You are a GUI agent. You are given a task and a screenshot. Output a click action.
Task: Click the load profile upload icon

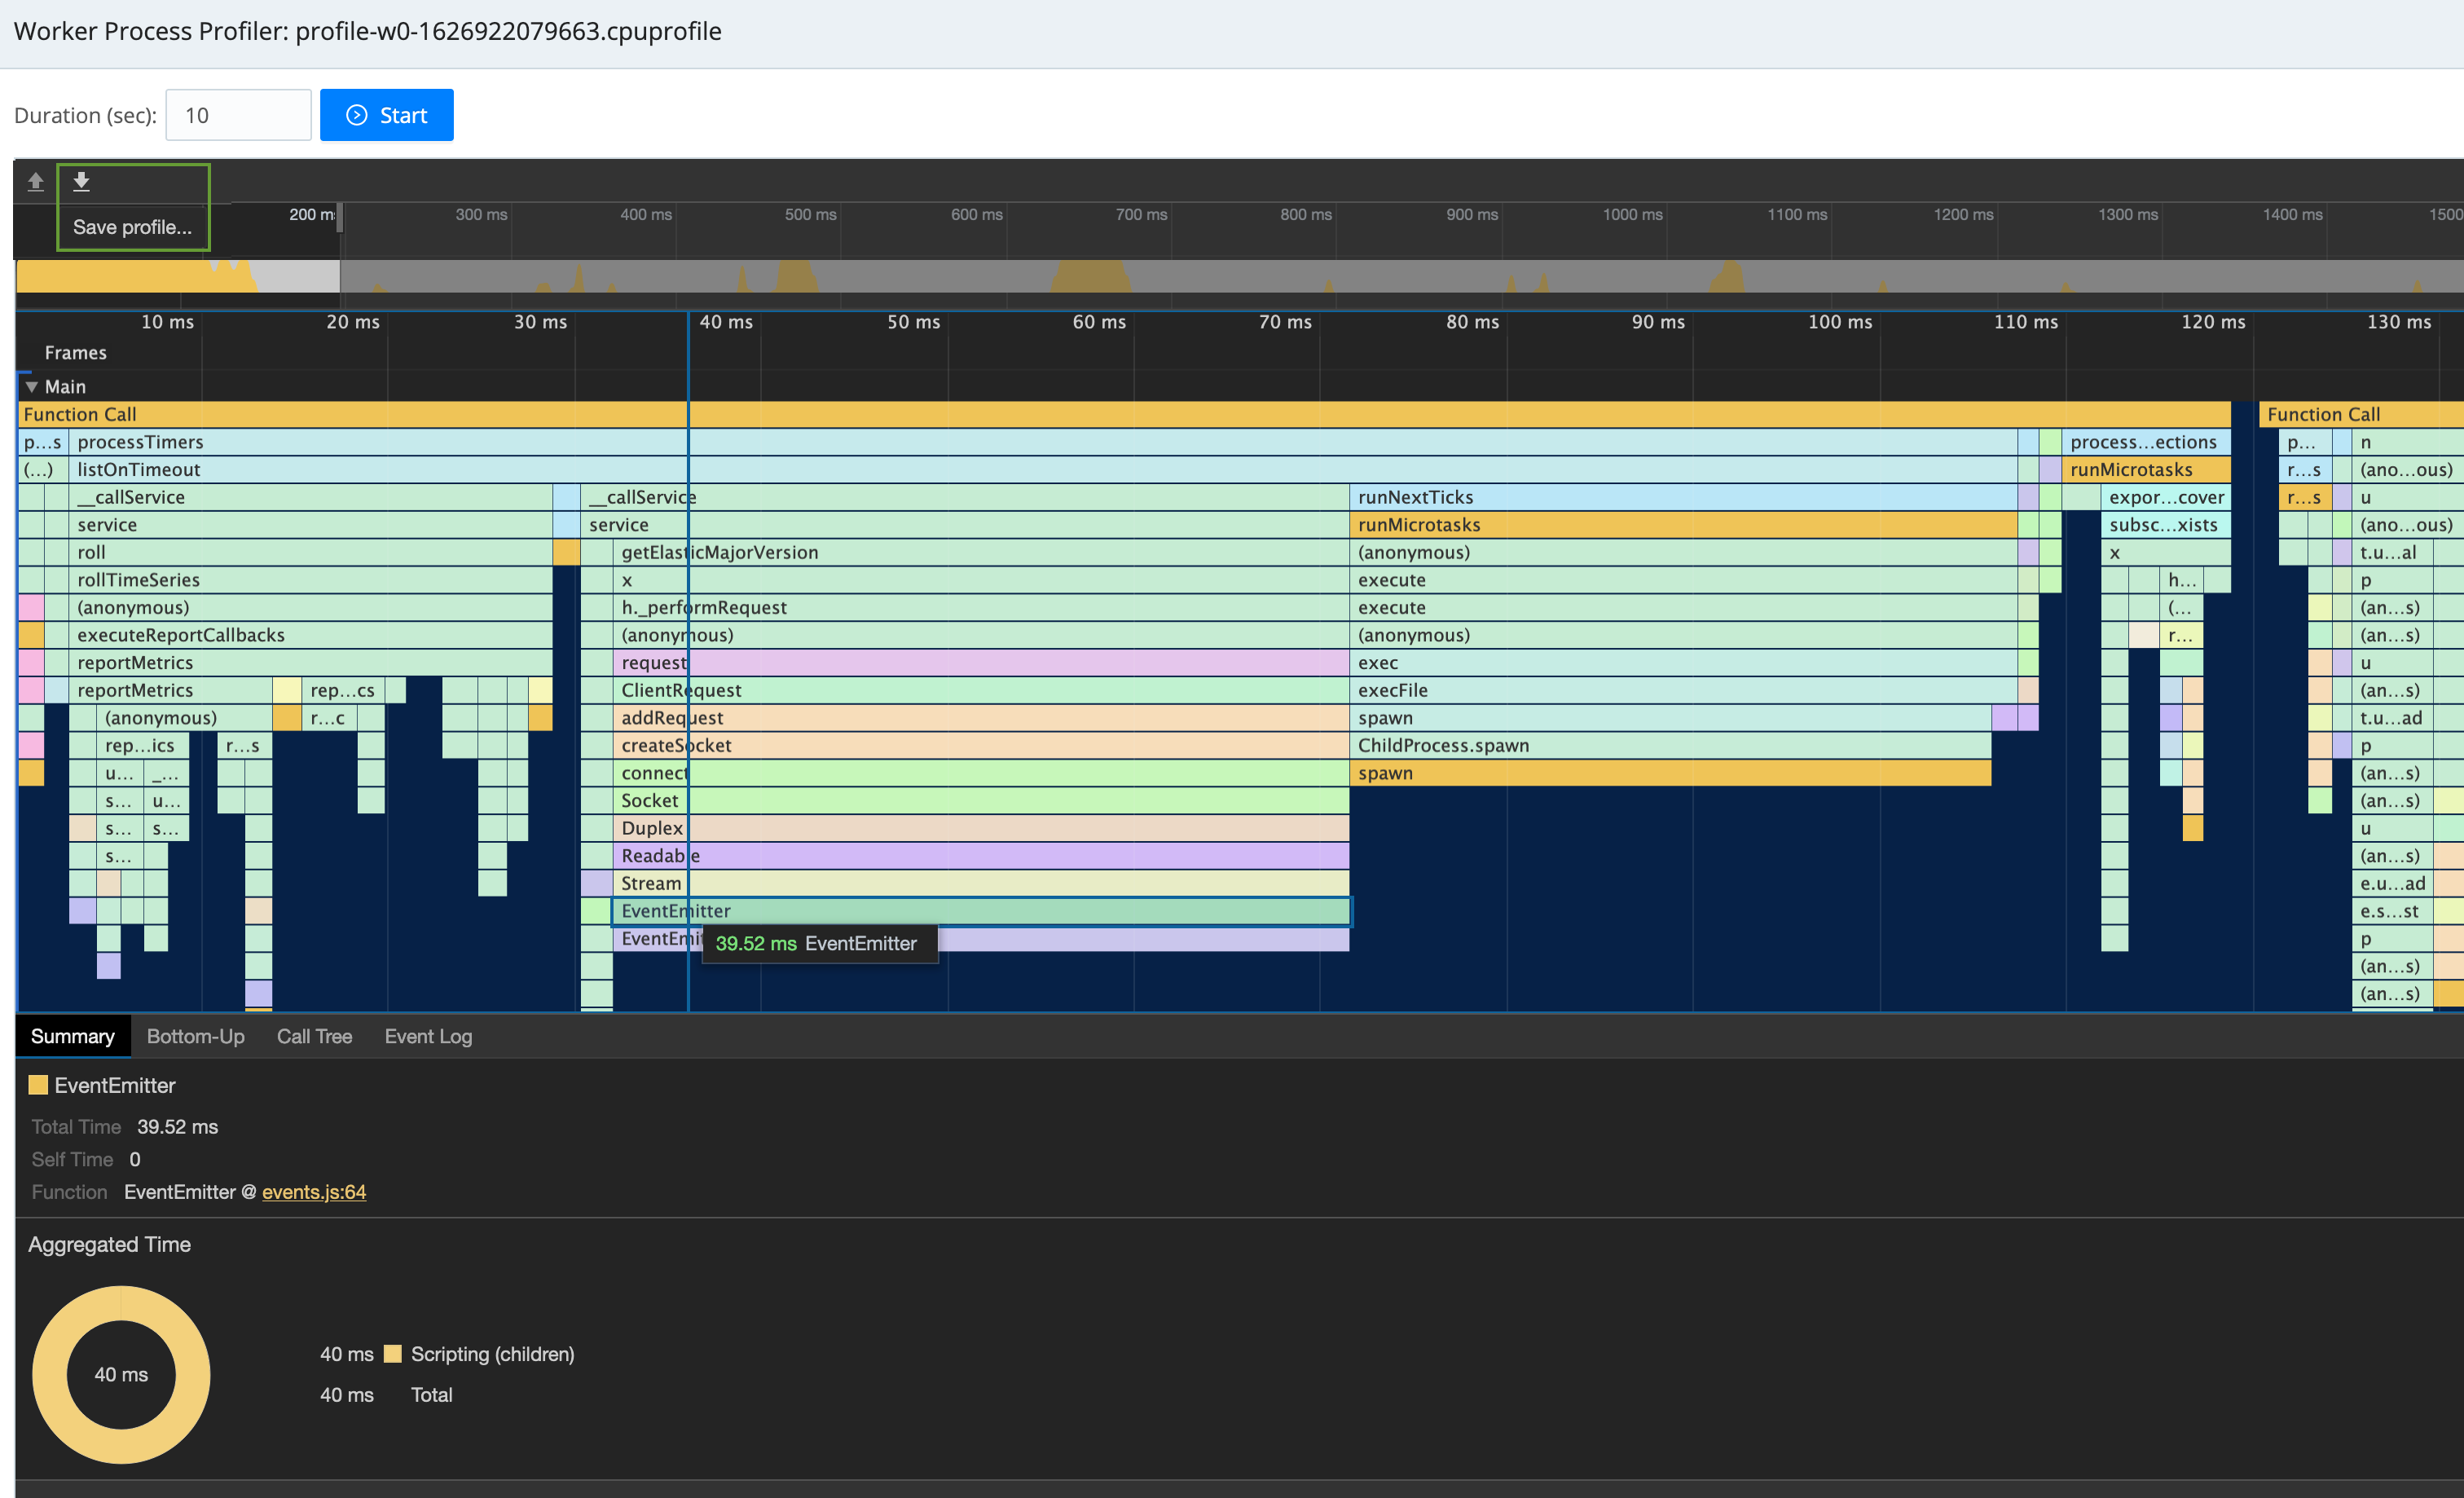[36, 181]
